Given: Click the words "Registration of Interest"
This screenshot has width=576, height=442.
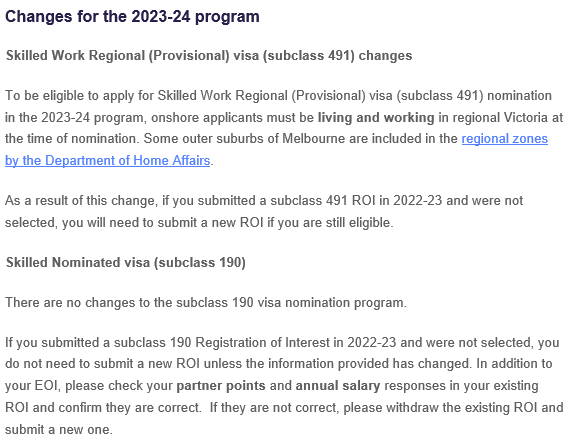Looking at the screenshot, I should 262,342.
